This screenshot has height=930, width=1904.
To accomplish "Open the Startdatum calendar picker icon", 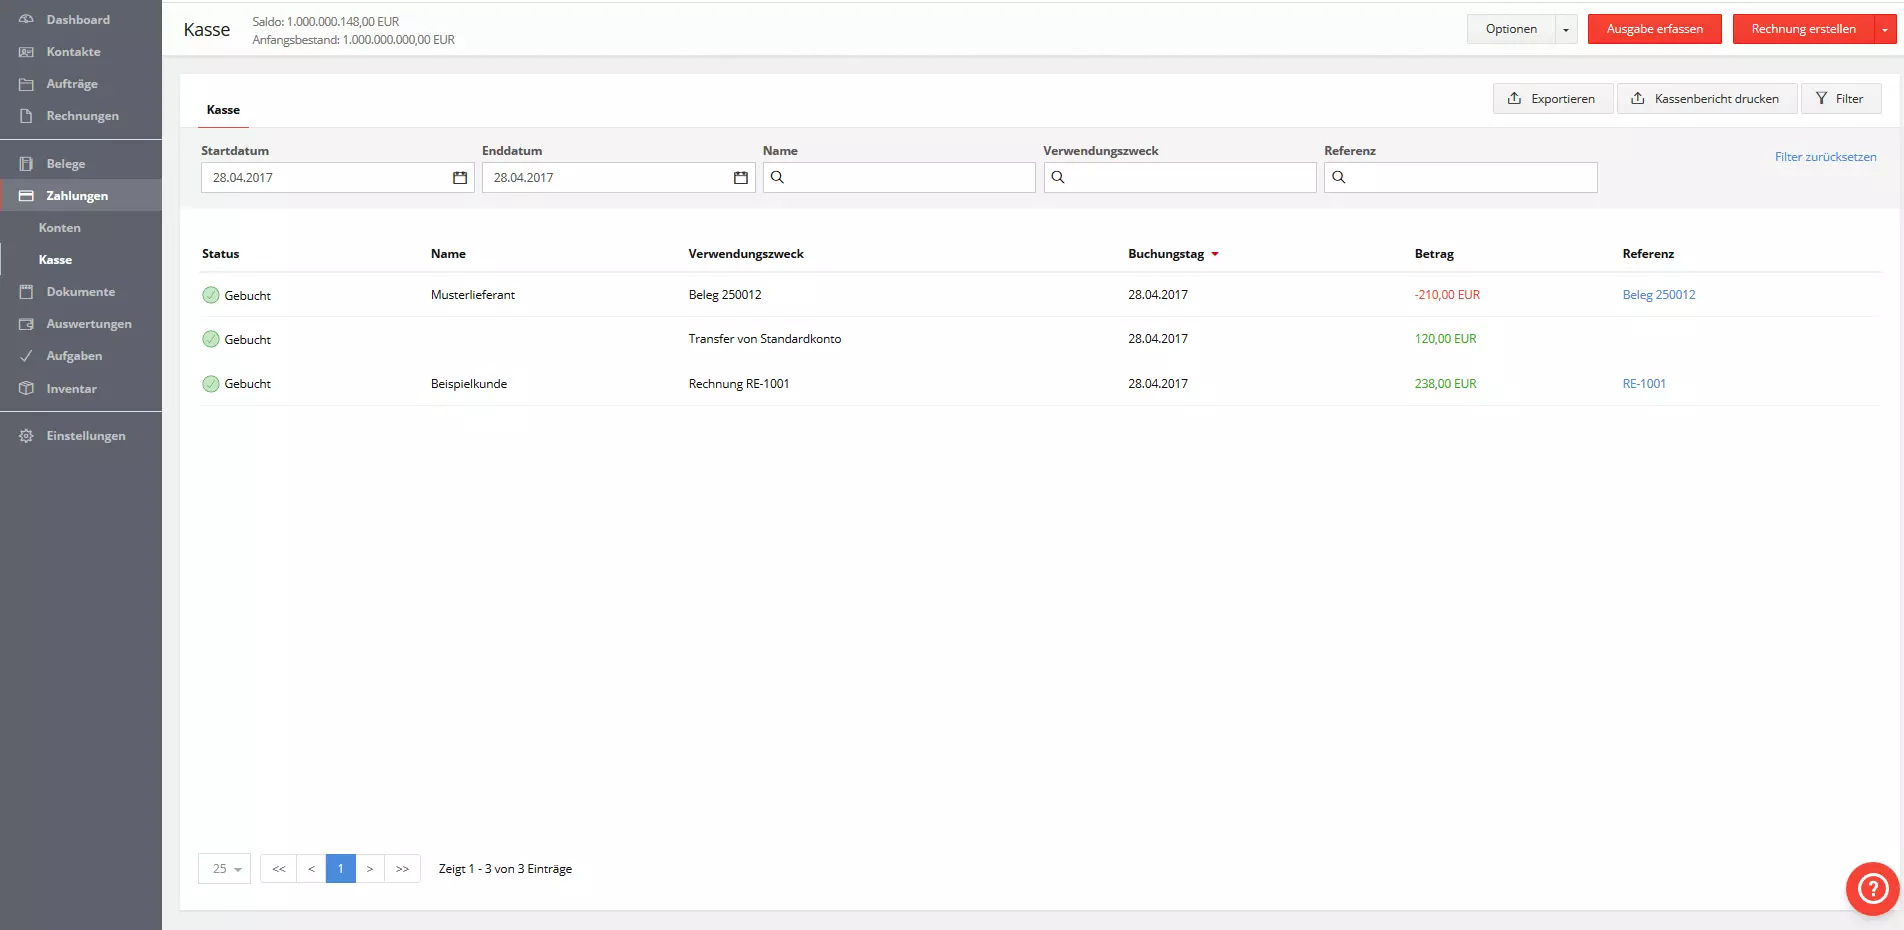I will click(460, 178).
